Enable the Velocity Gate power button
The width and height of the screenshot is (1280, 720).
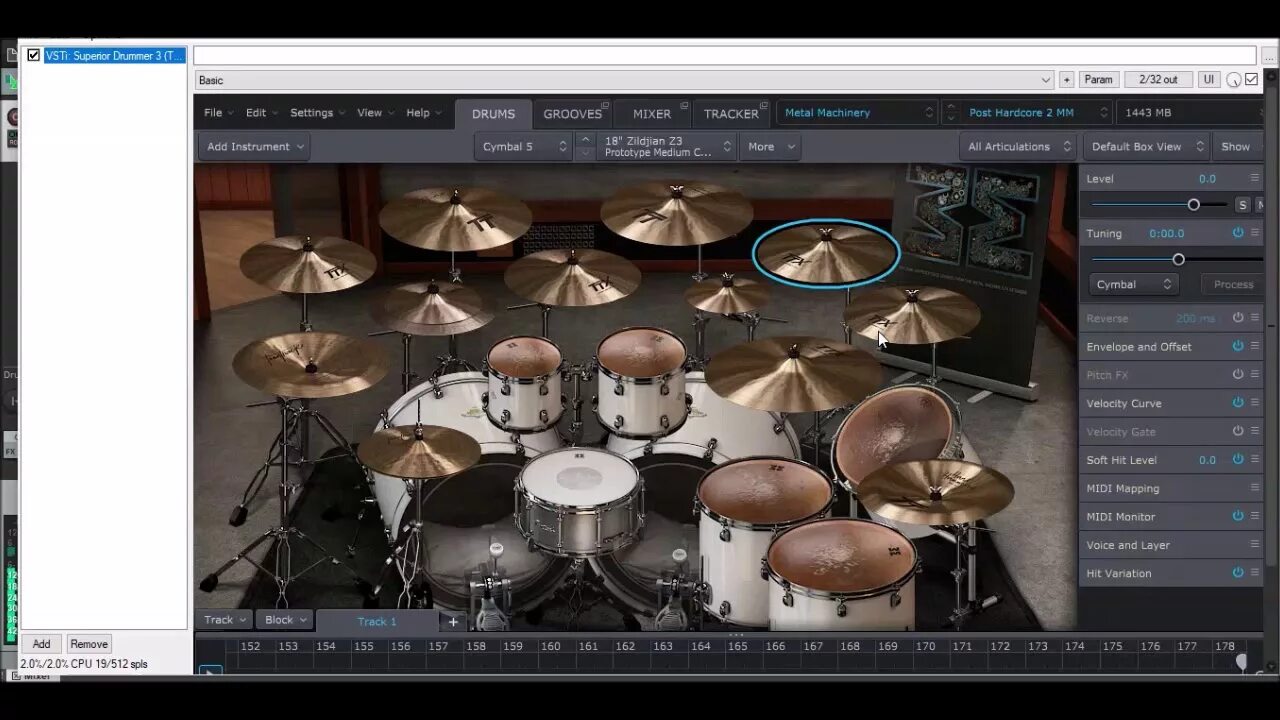(1238, 431)
